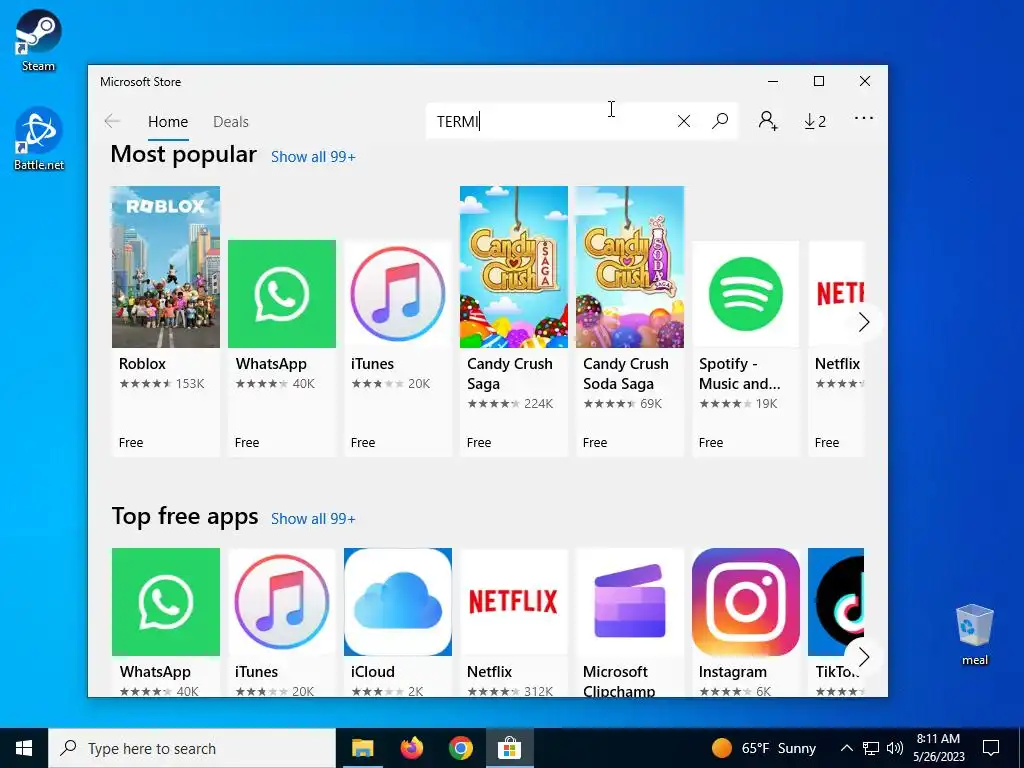Advance Top free apps row with right chevron

(863, 657)
